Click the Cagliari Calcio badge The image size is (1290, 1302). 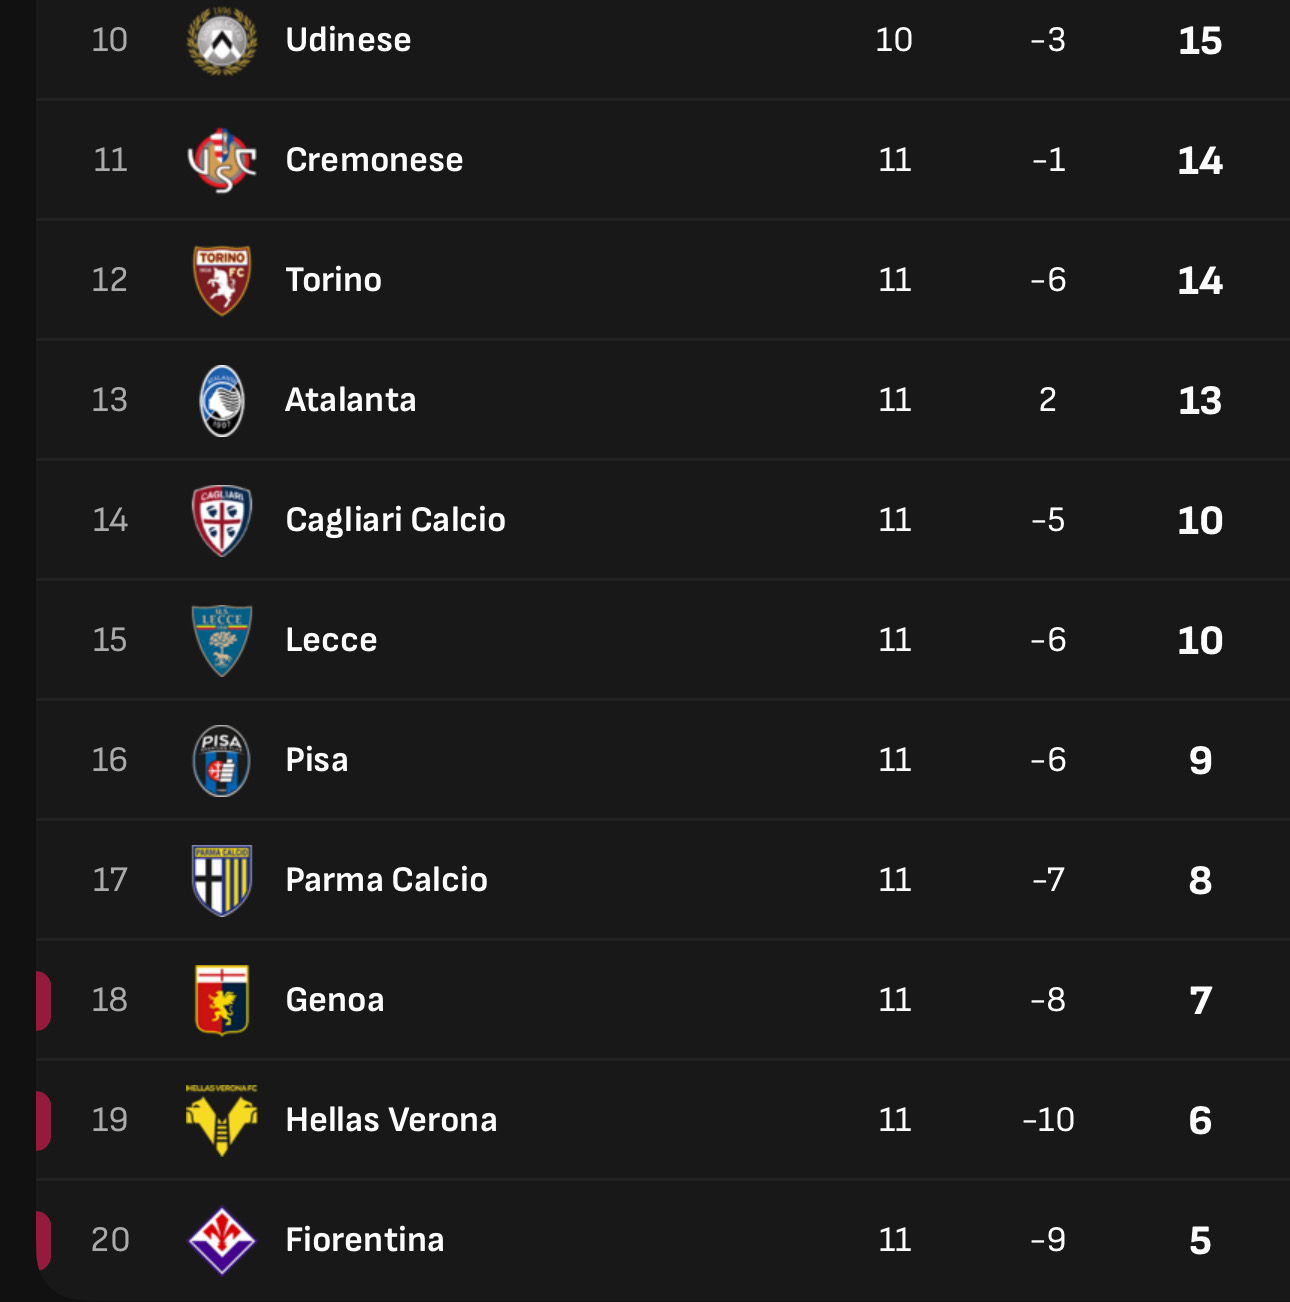coord(222,519)
